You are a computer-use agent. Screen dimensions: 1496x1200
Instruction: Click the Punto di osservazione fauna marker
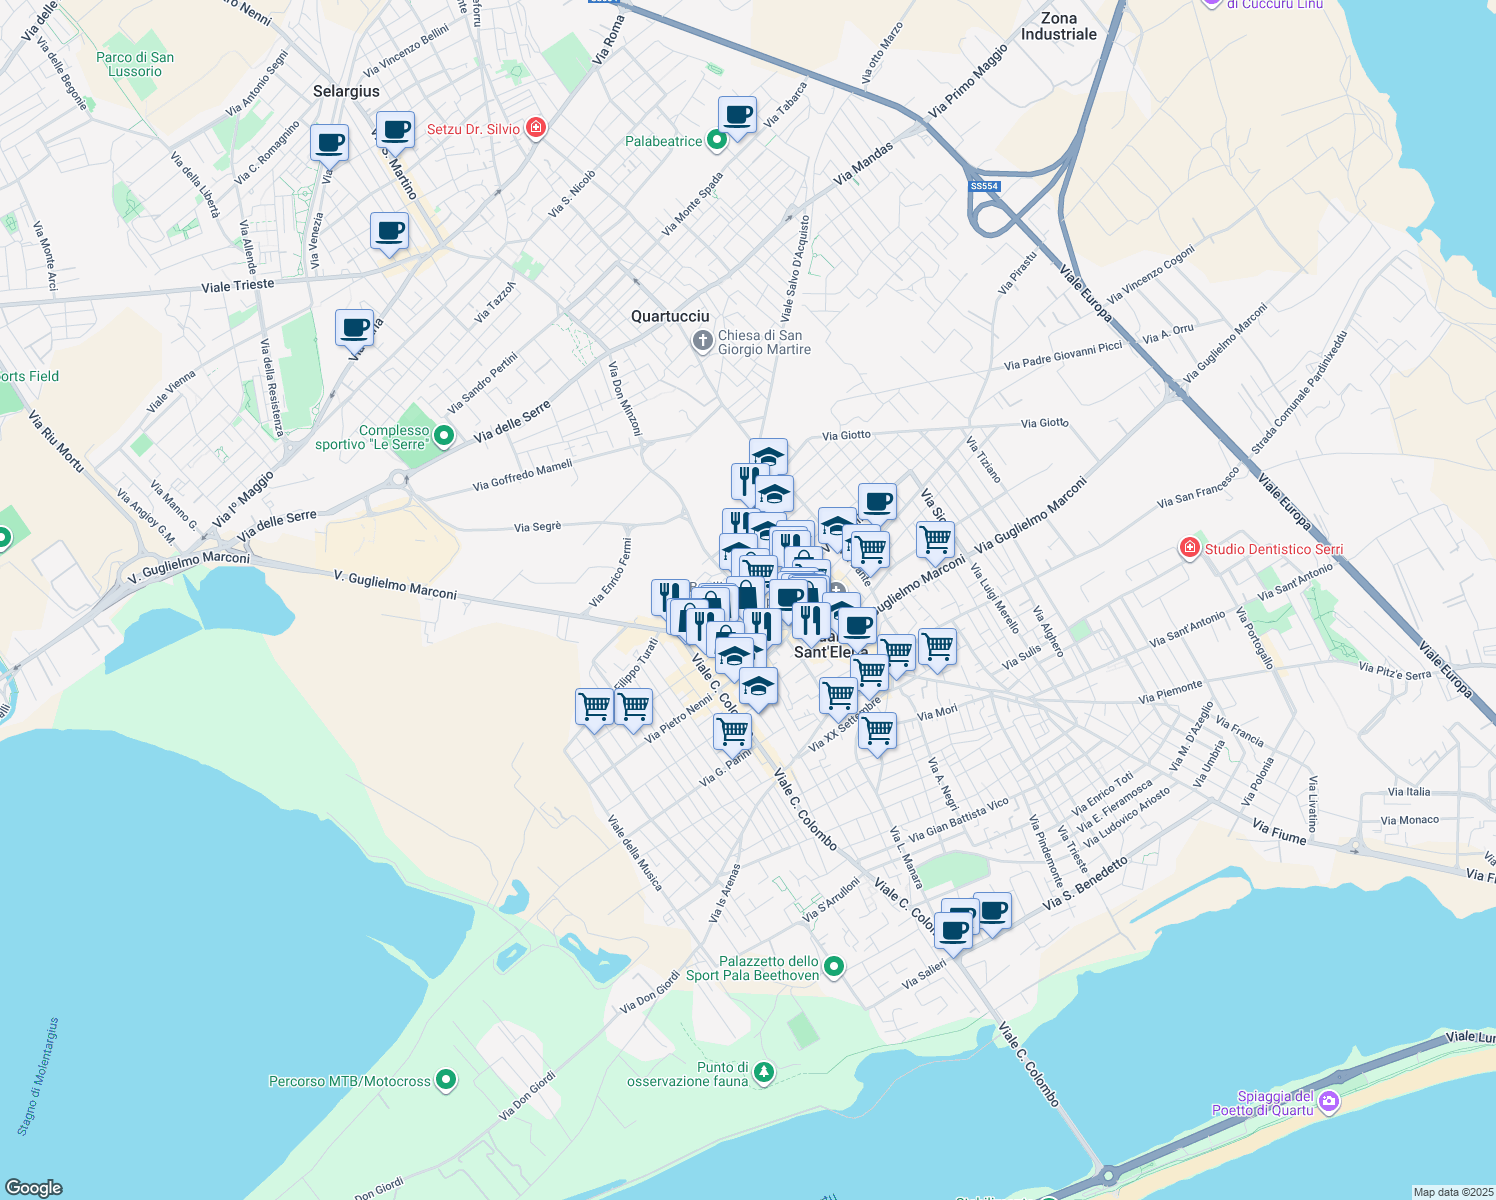(x=763, y=1070)
